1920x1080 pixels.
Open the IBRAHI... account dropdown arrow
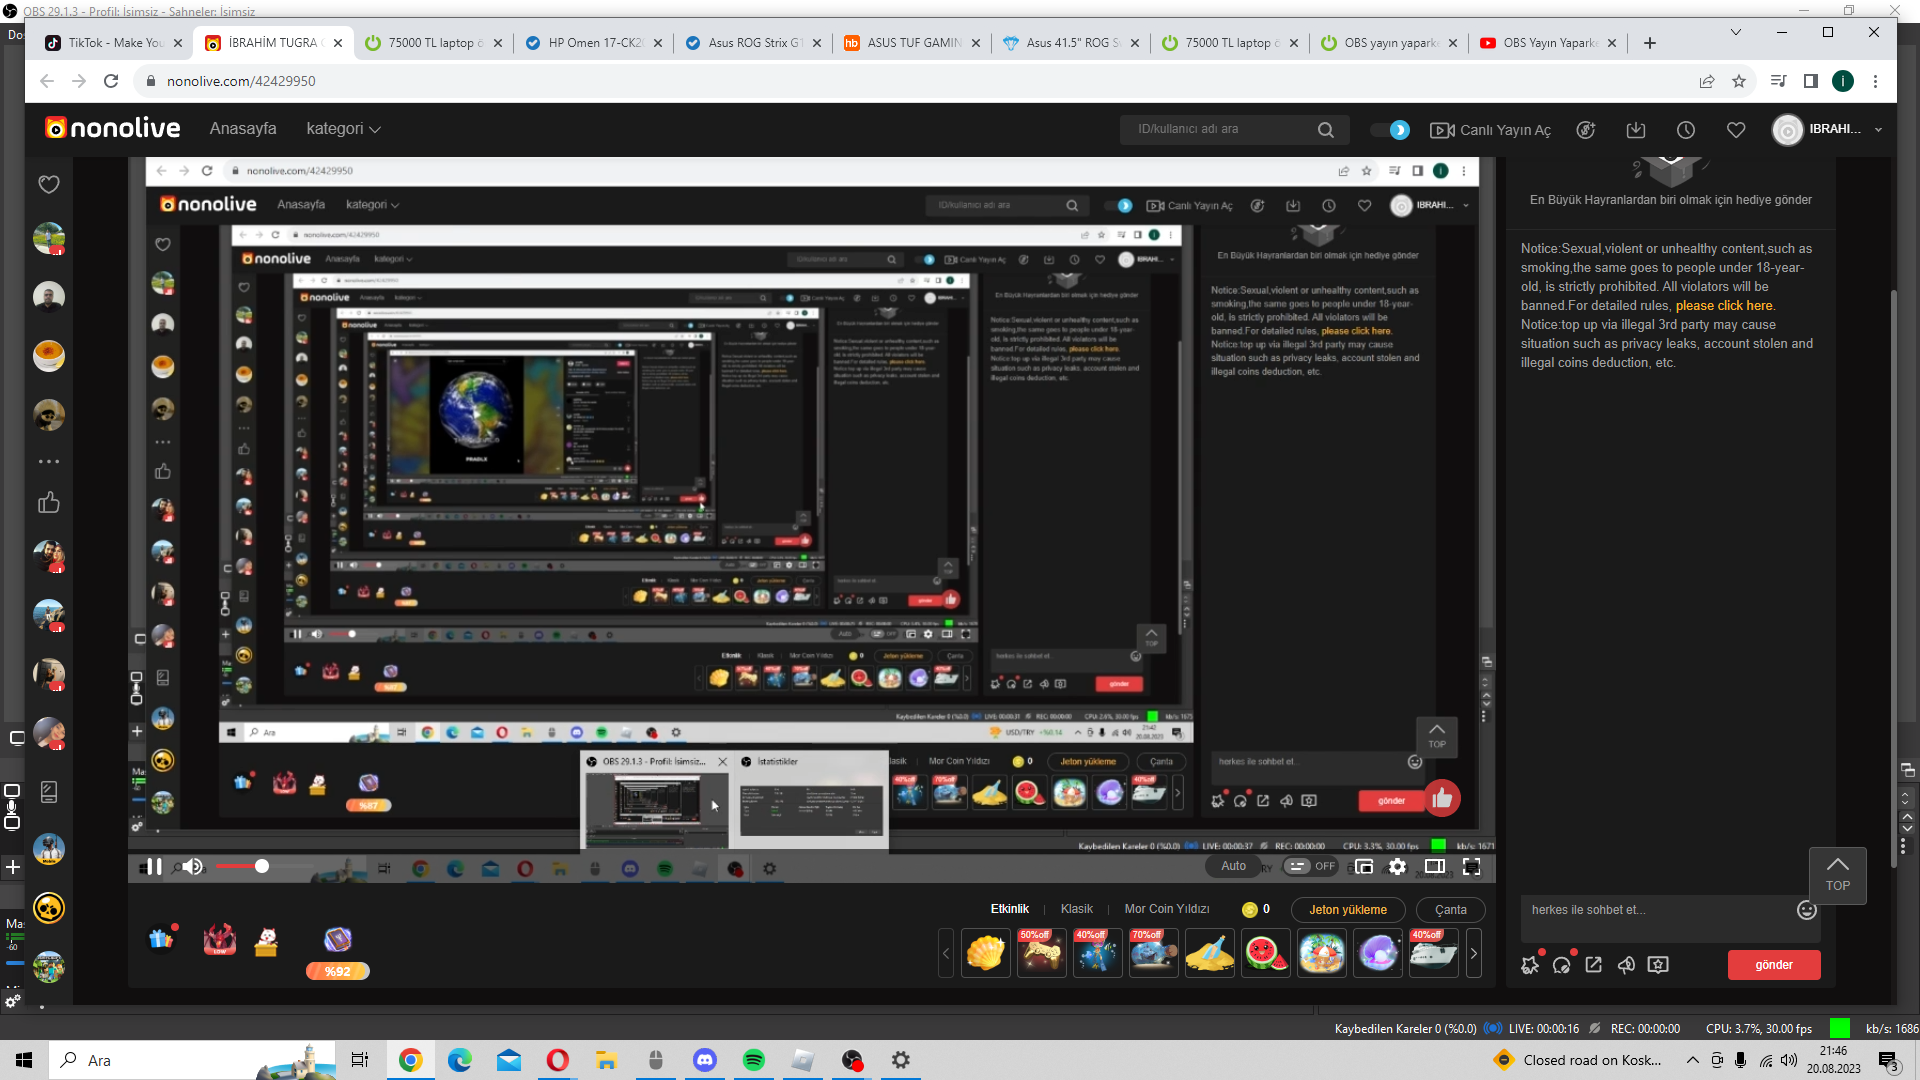click(1878, 130)
